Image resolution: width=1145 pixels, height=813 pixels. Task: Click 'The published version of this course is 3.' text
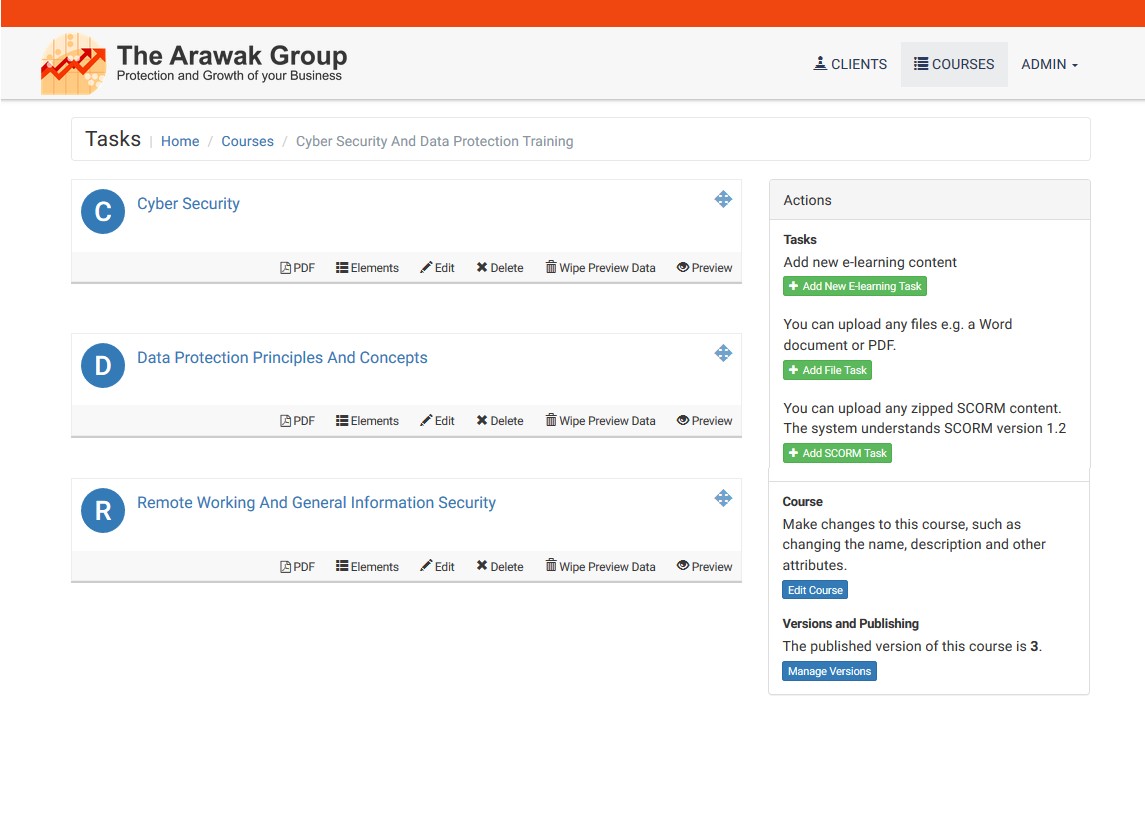pyautogui.click(x=912, y=646)
